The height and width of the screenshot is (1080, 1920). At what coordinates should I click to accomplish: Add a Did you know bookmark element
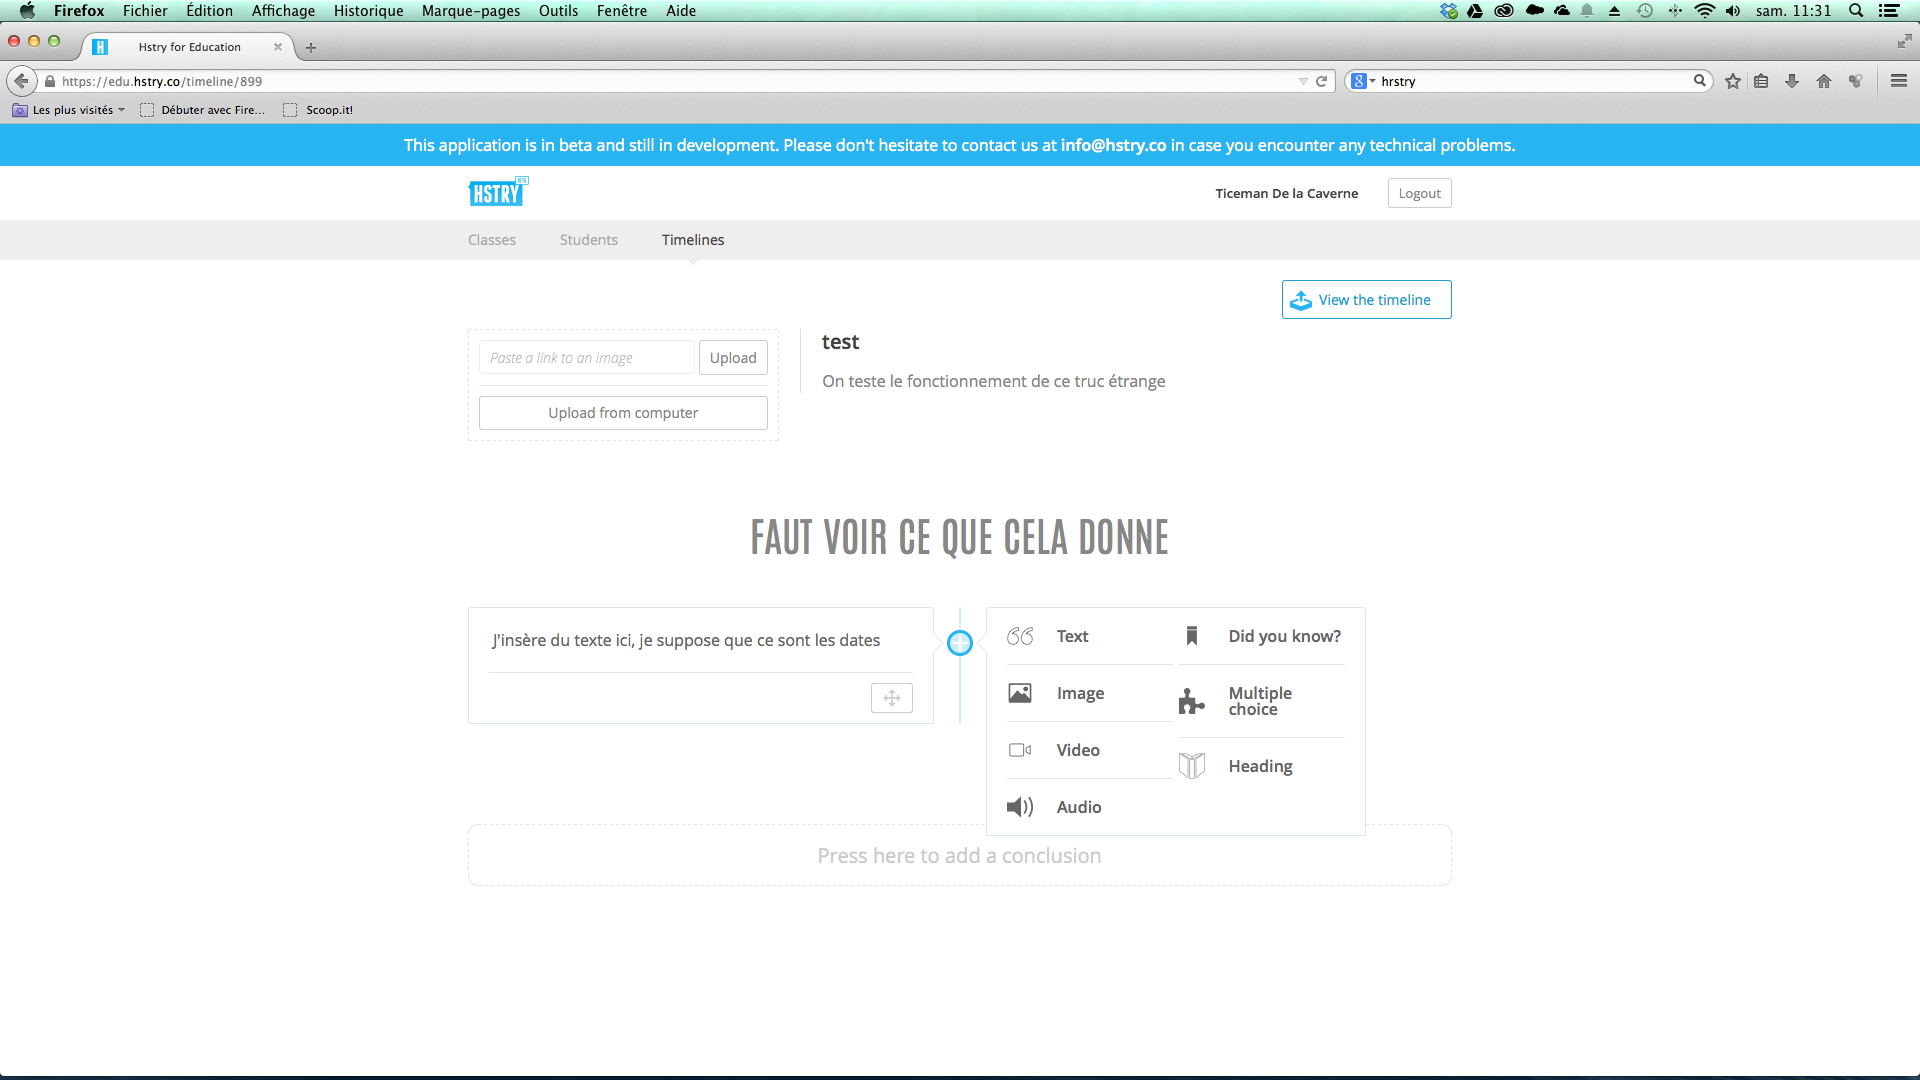[1192, 636]
